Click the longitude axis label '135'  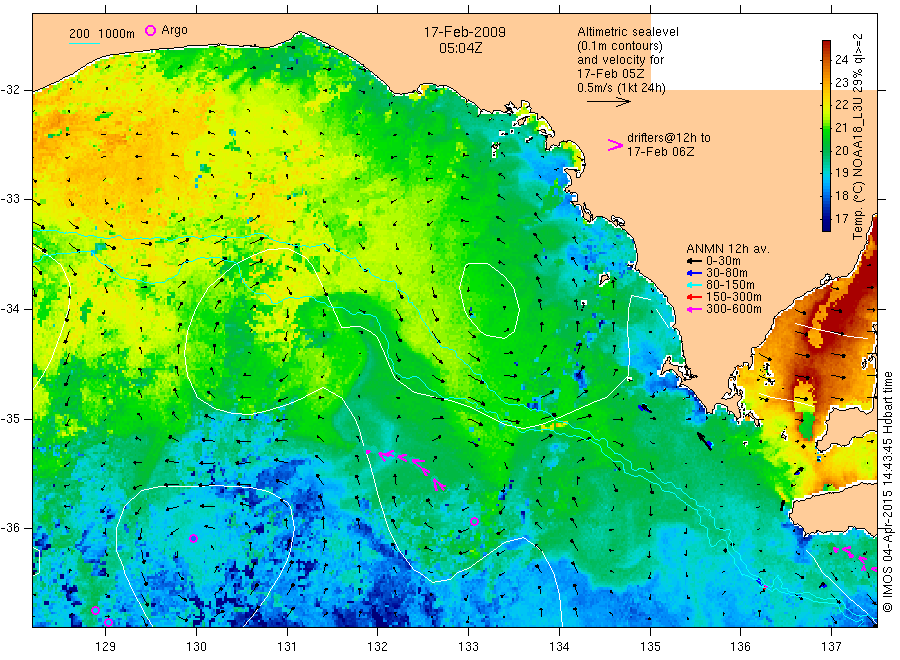tap(650, 647)
